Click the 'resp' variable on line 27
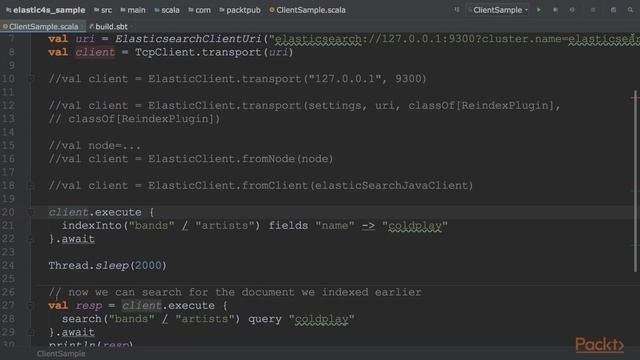The image size is (640, 360). [89, 306]
